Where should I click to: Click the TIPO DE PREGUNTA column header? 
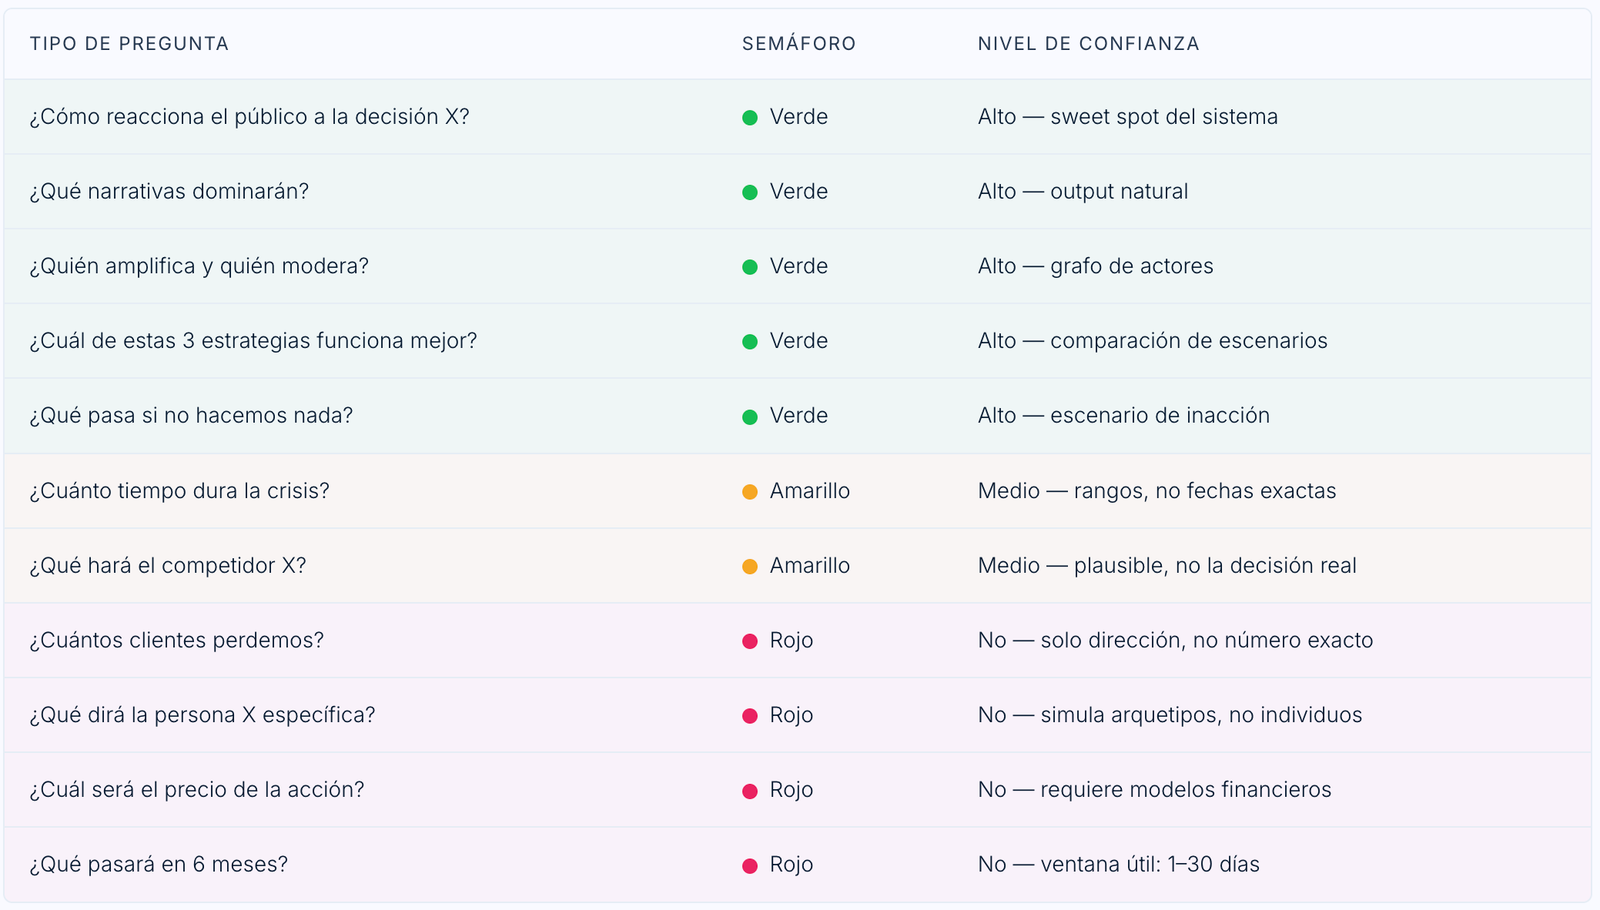click(x=129, y=44)
